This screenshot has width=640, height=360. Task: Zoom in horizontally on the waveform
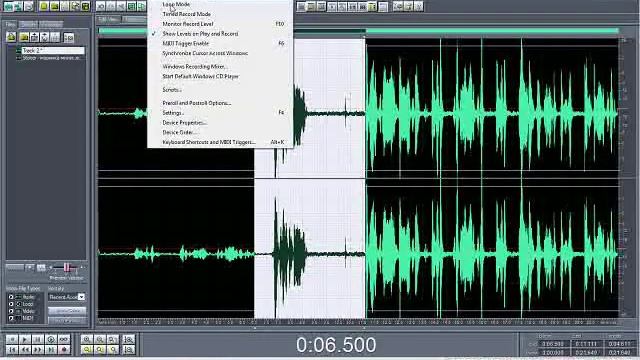(x=87, y=339)
